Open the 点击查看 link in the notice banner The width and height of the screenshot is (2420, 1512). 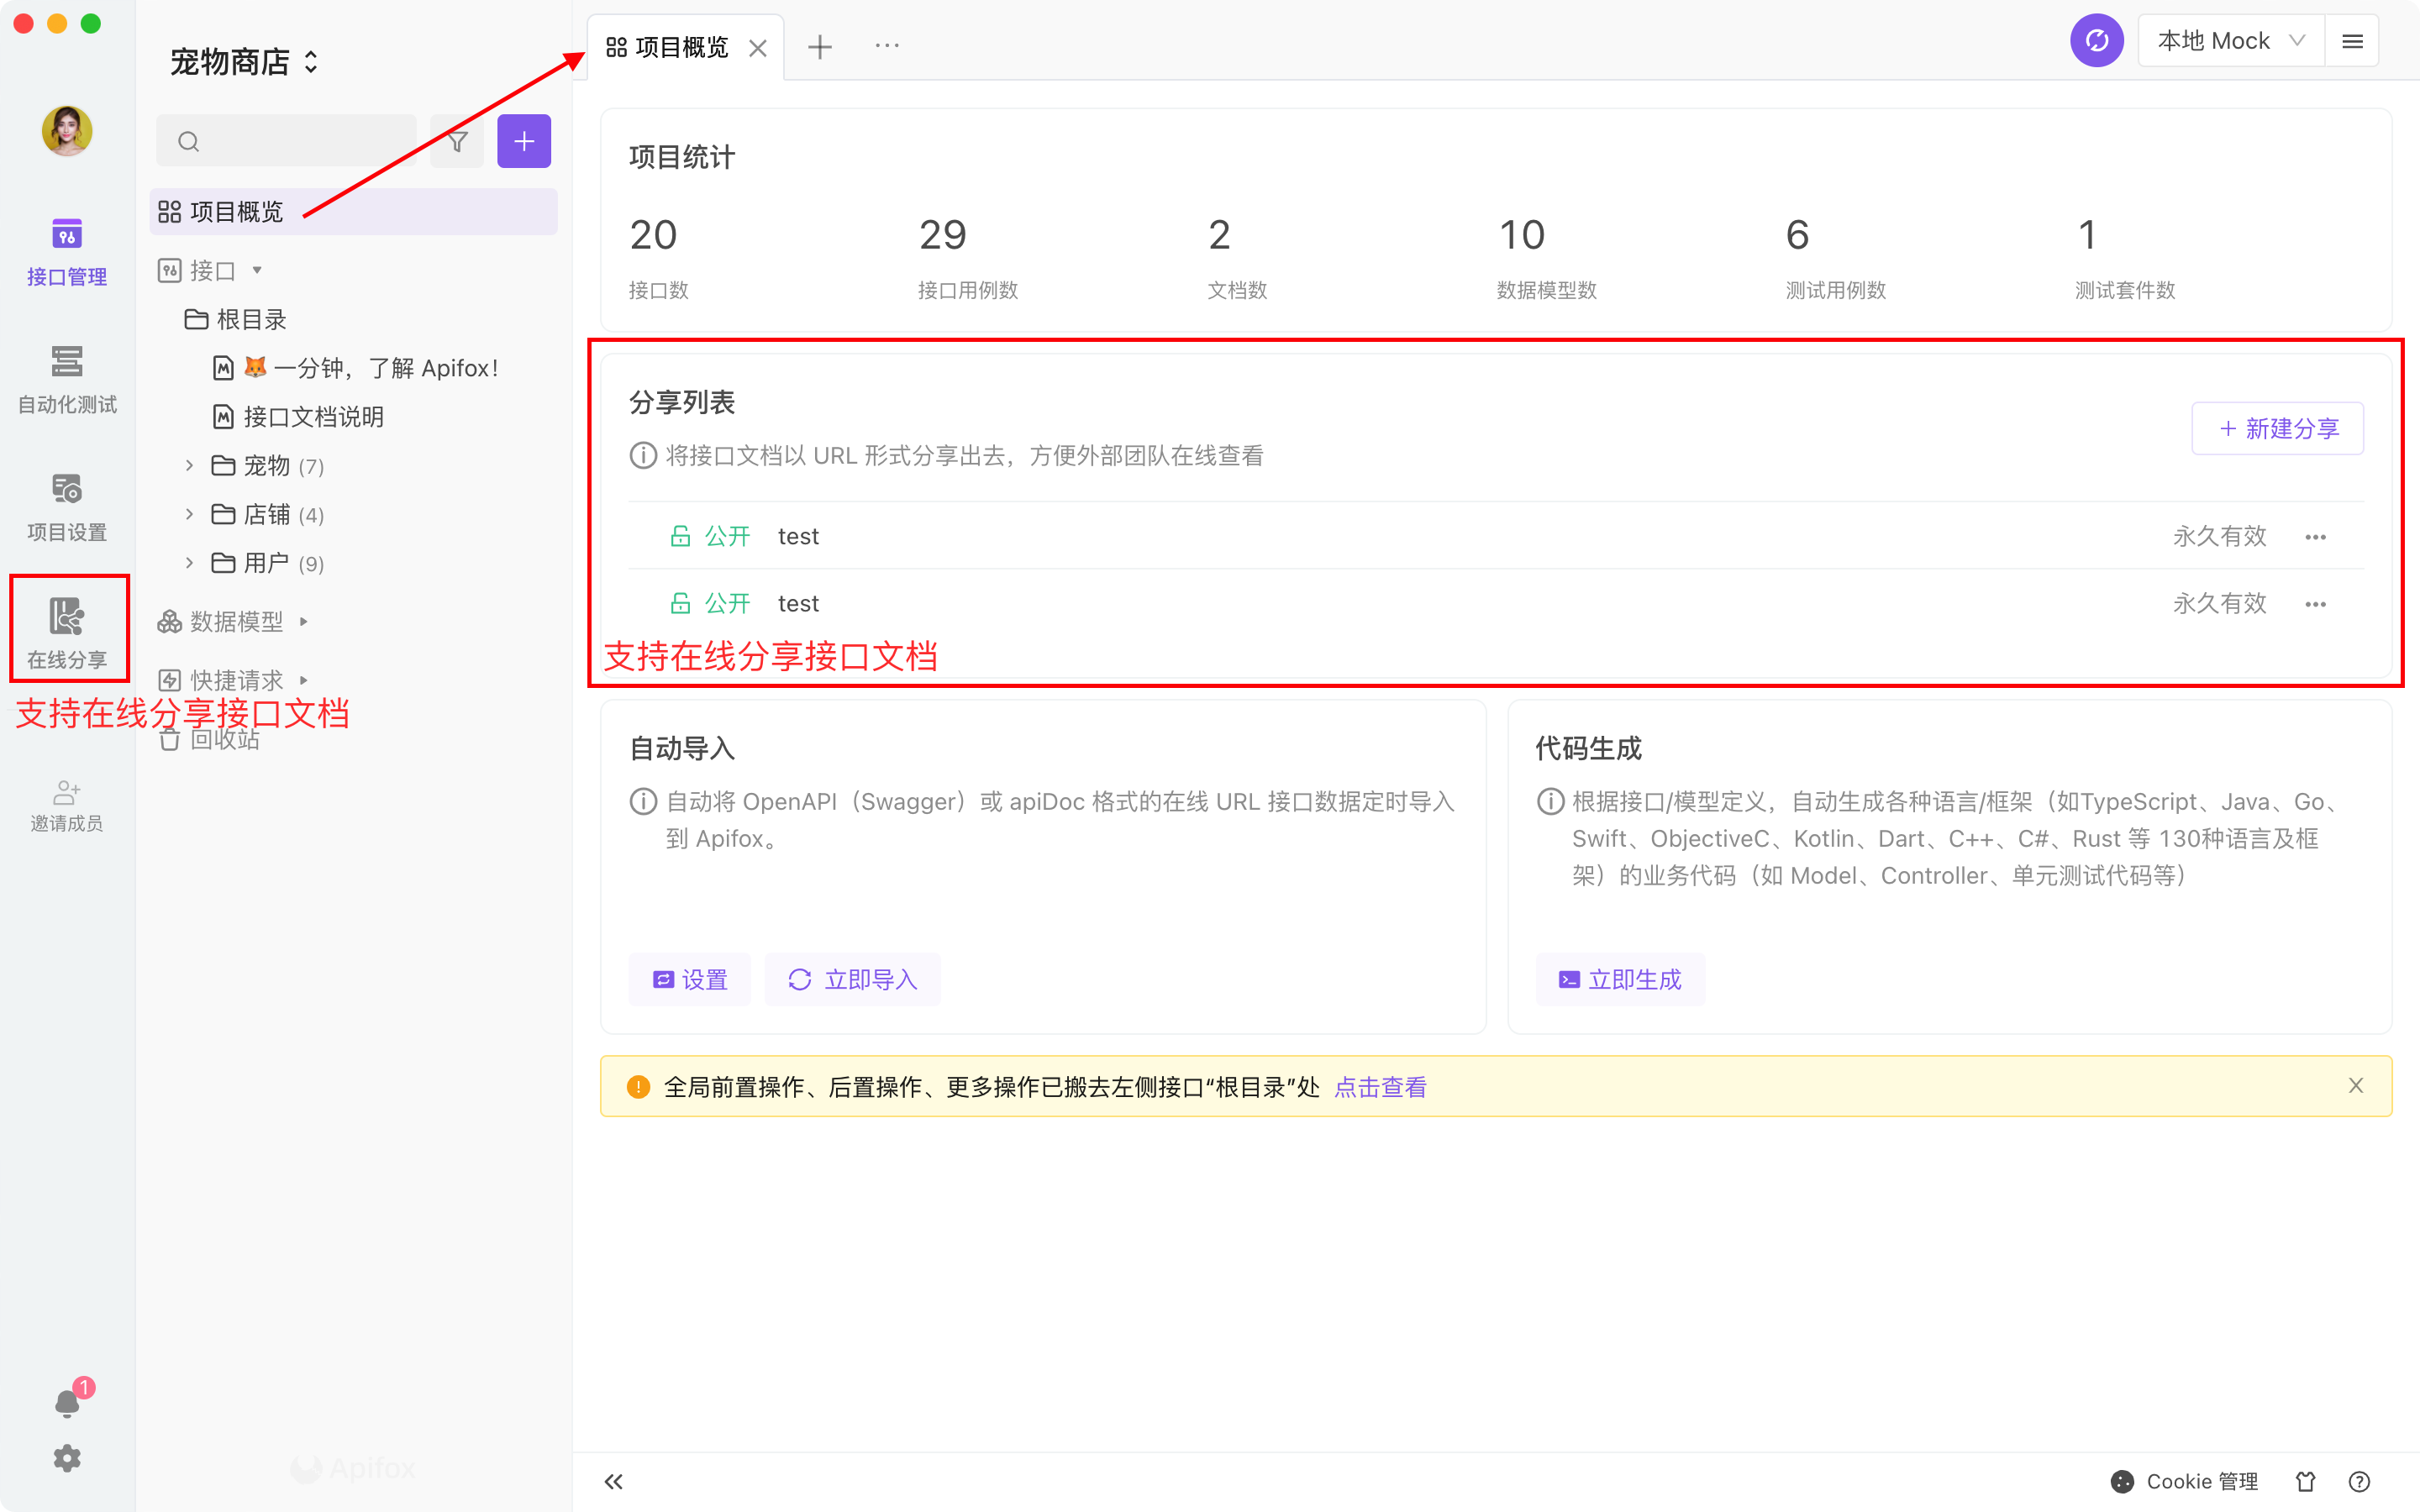pyautogui.click(x=1380, y=1086)
